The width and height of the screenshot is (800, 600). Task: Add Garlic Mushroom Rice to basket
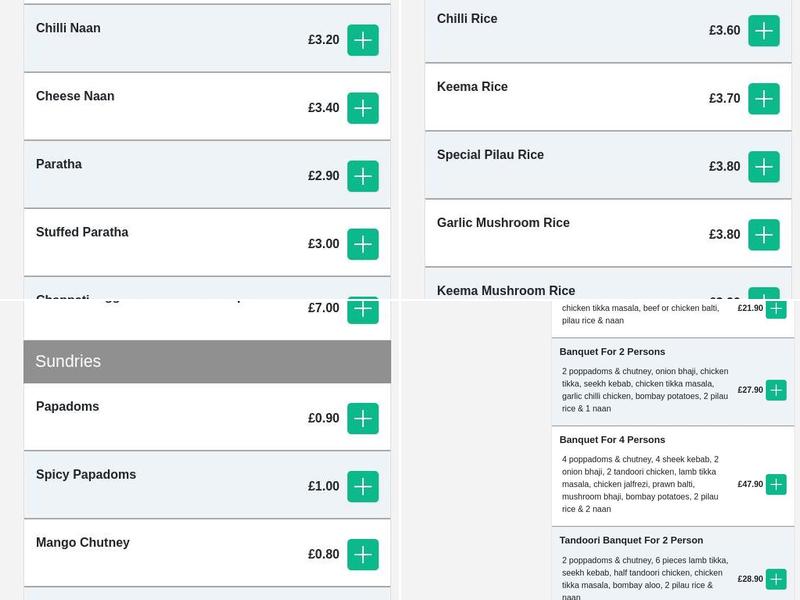tap(764, 235)
